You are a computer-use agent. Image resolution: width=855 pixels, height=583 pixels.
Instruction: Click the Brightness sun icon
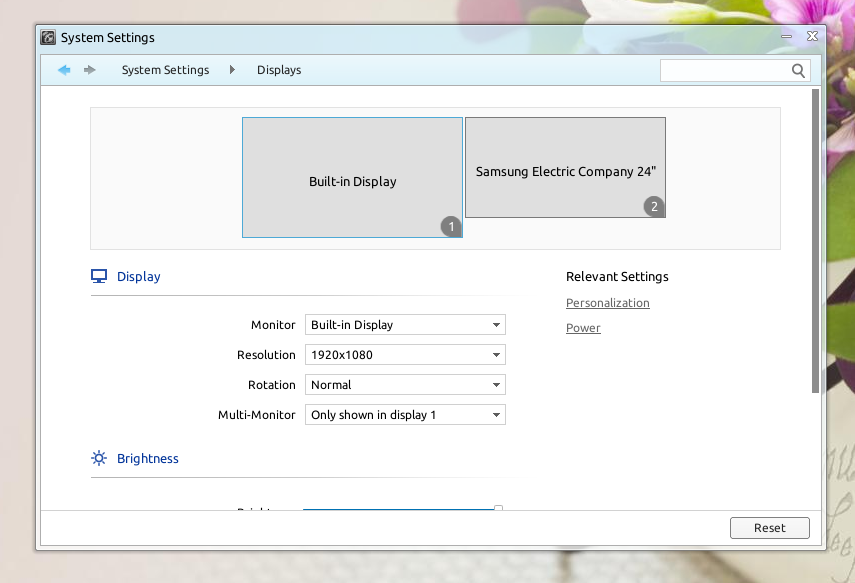point(98,457)
